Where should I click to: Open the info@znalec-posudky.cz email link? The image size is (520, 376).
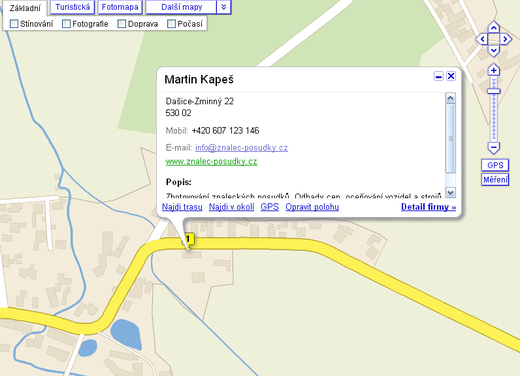point(241,148)
